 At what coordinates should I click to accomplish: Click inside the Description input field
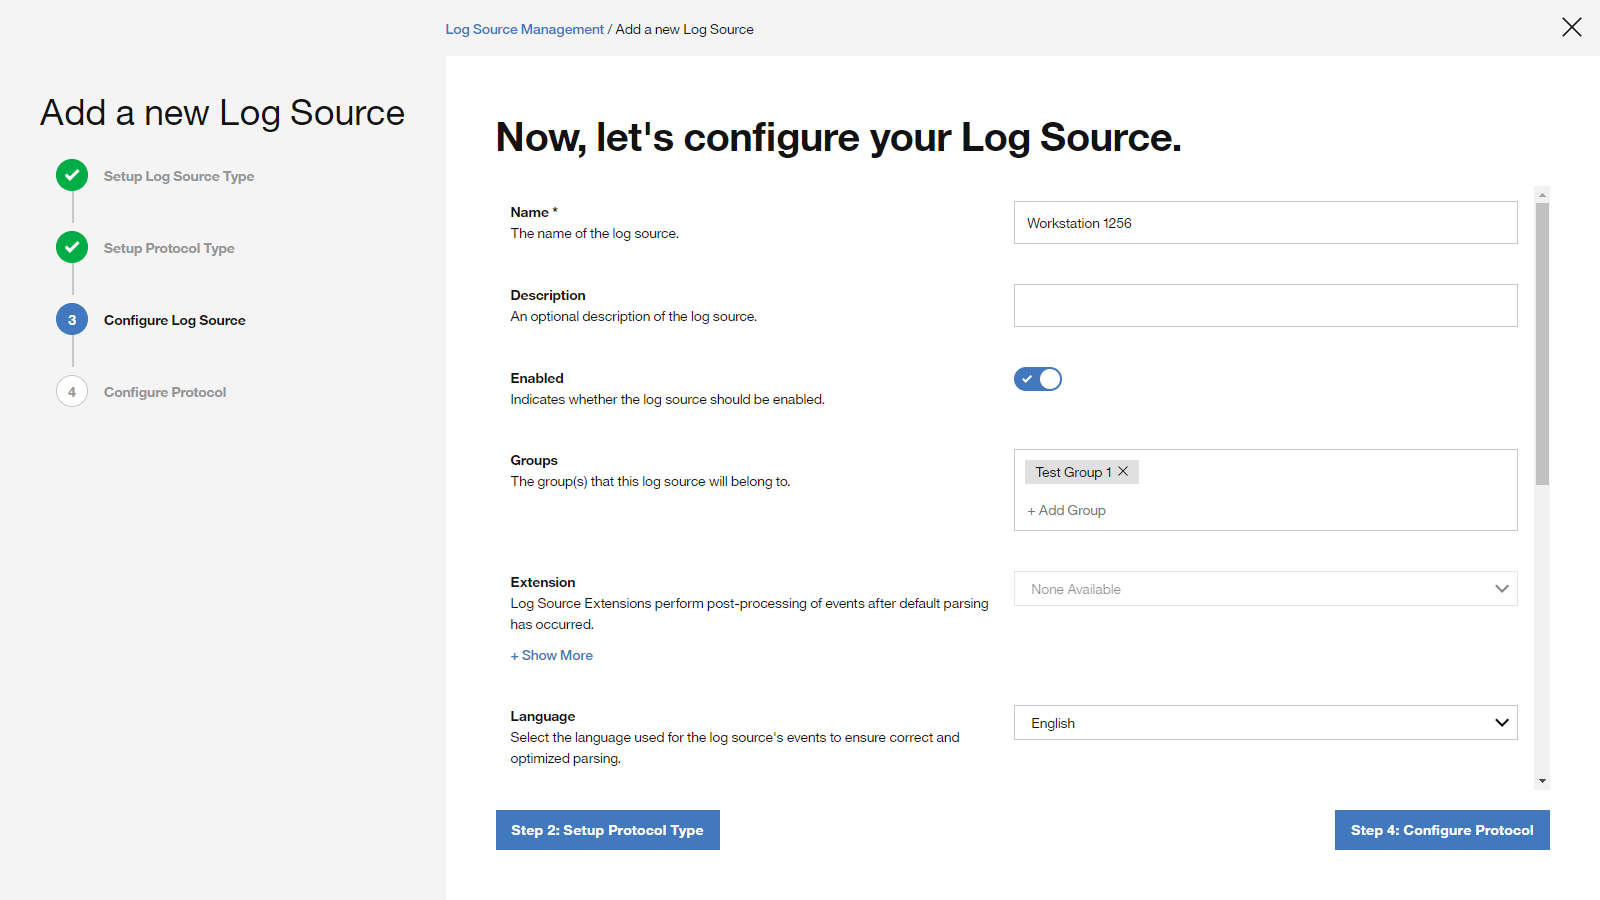coord(1265,305)
